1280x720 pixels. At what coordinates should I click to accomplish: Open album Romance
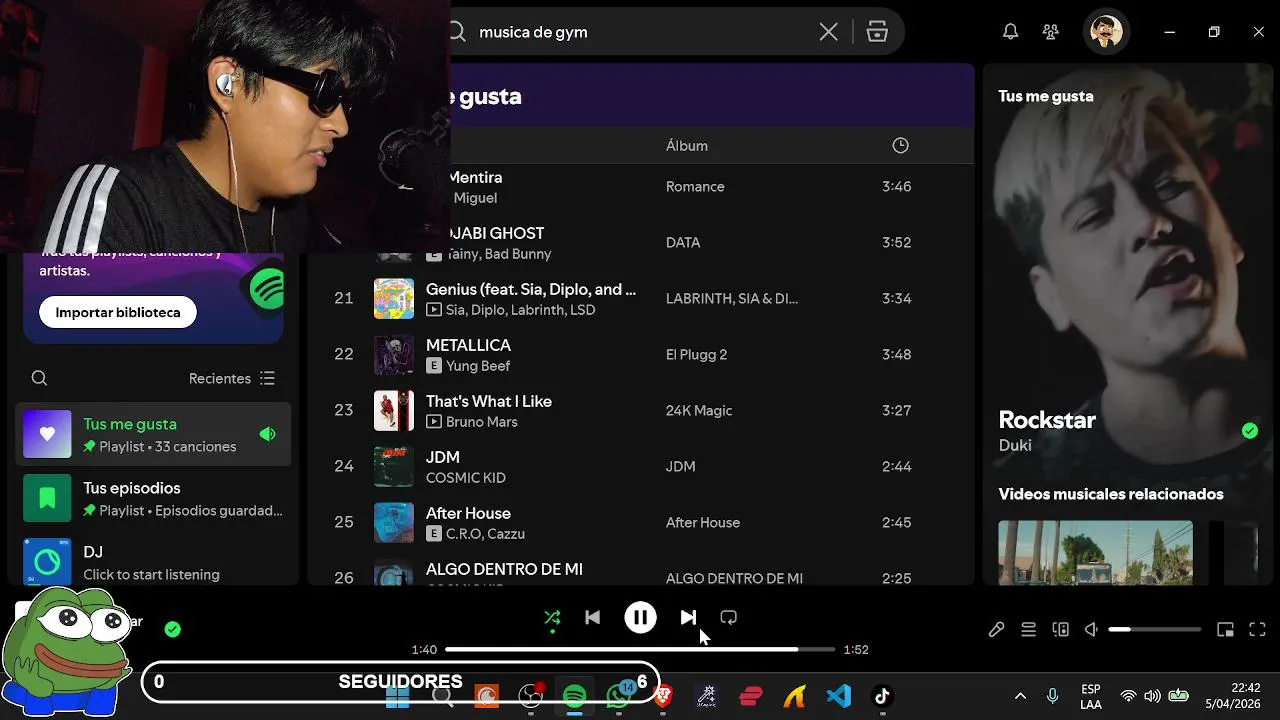695,187
